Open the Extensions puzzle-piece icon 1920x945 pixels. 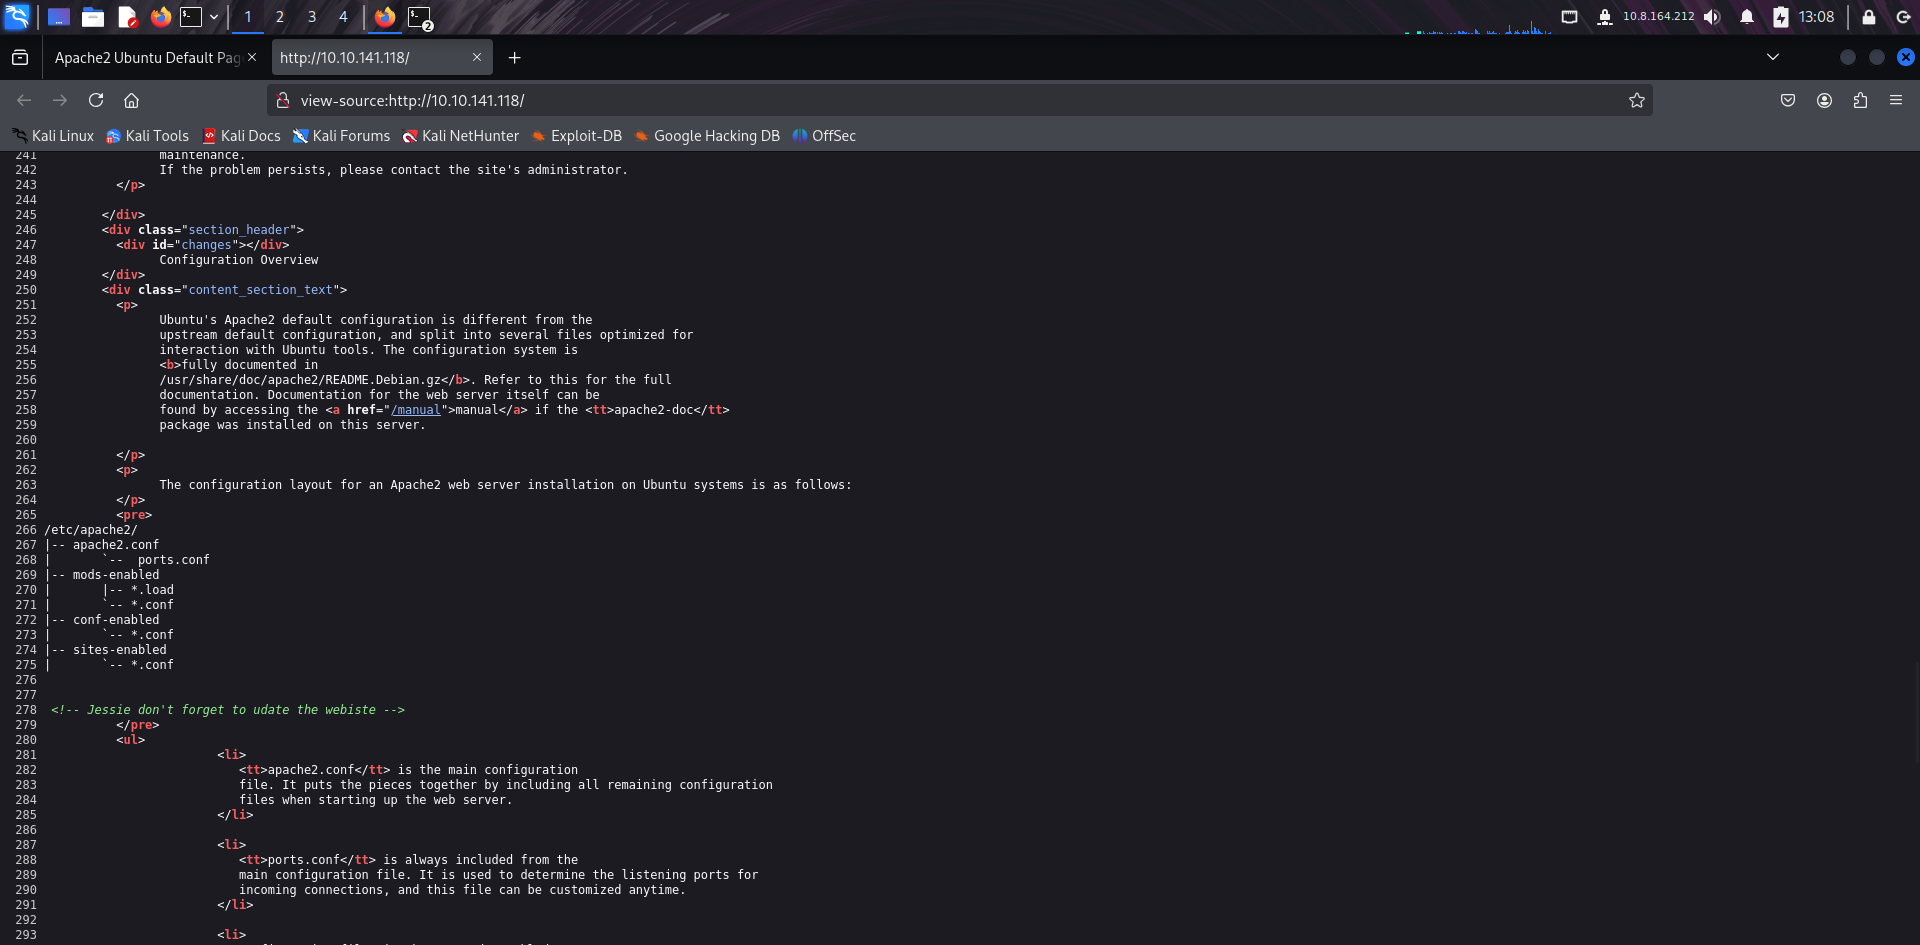(x=1861, y=100)
